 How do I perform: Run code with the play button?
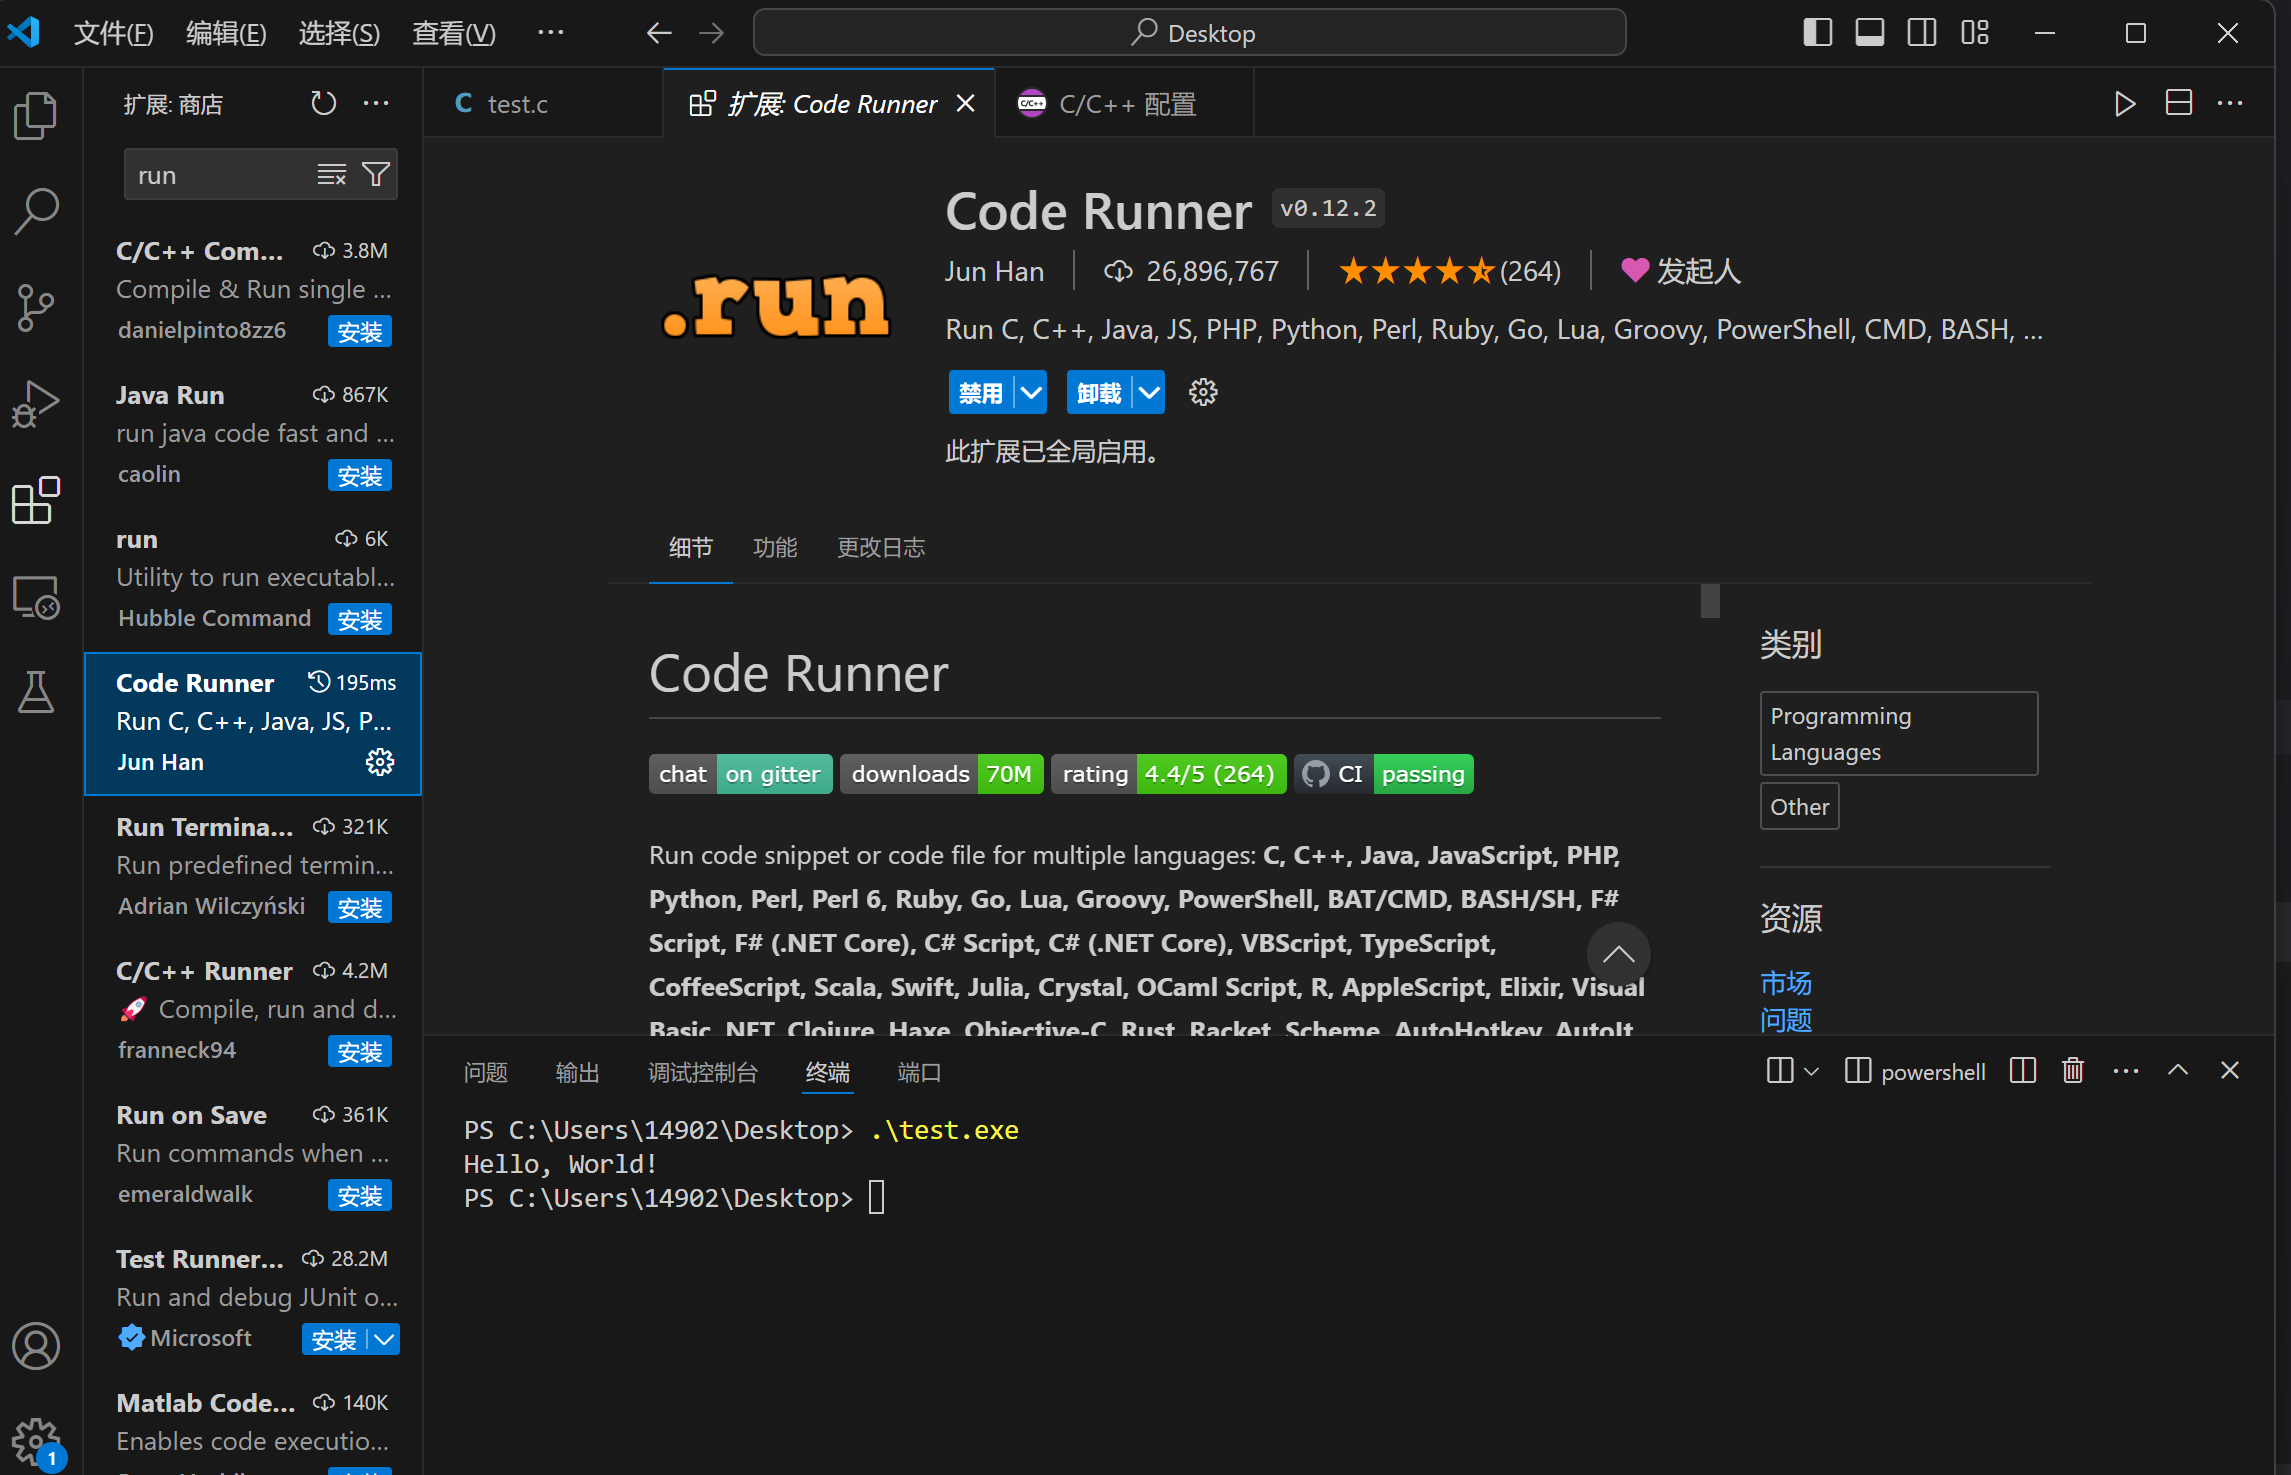2125,103
